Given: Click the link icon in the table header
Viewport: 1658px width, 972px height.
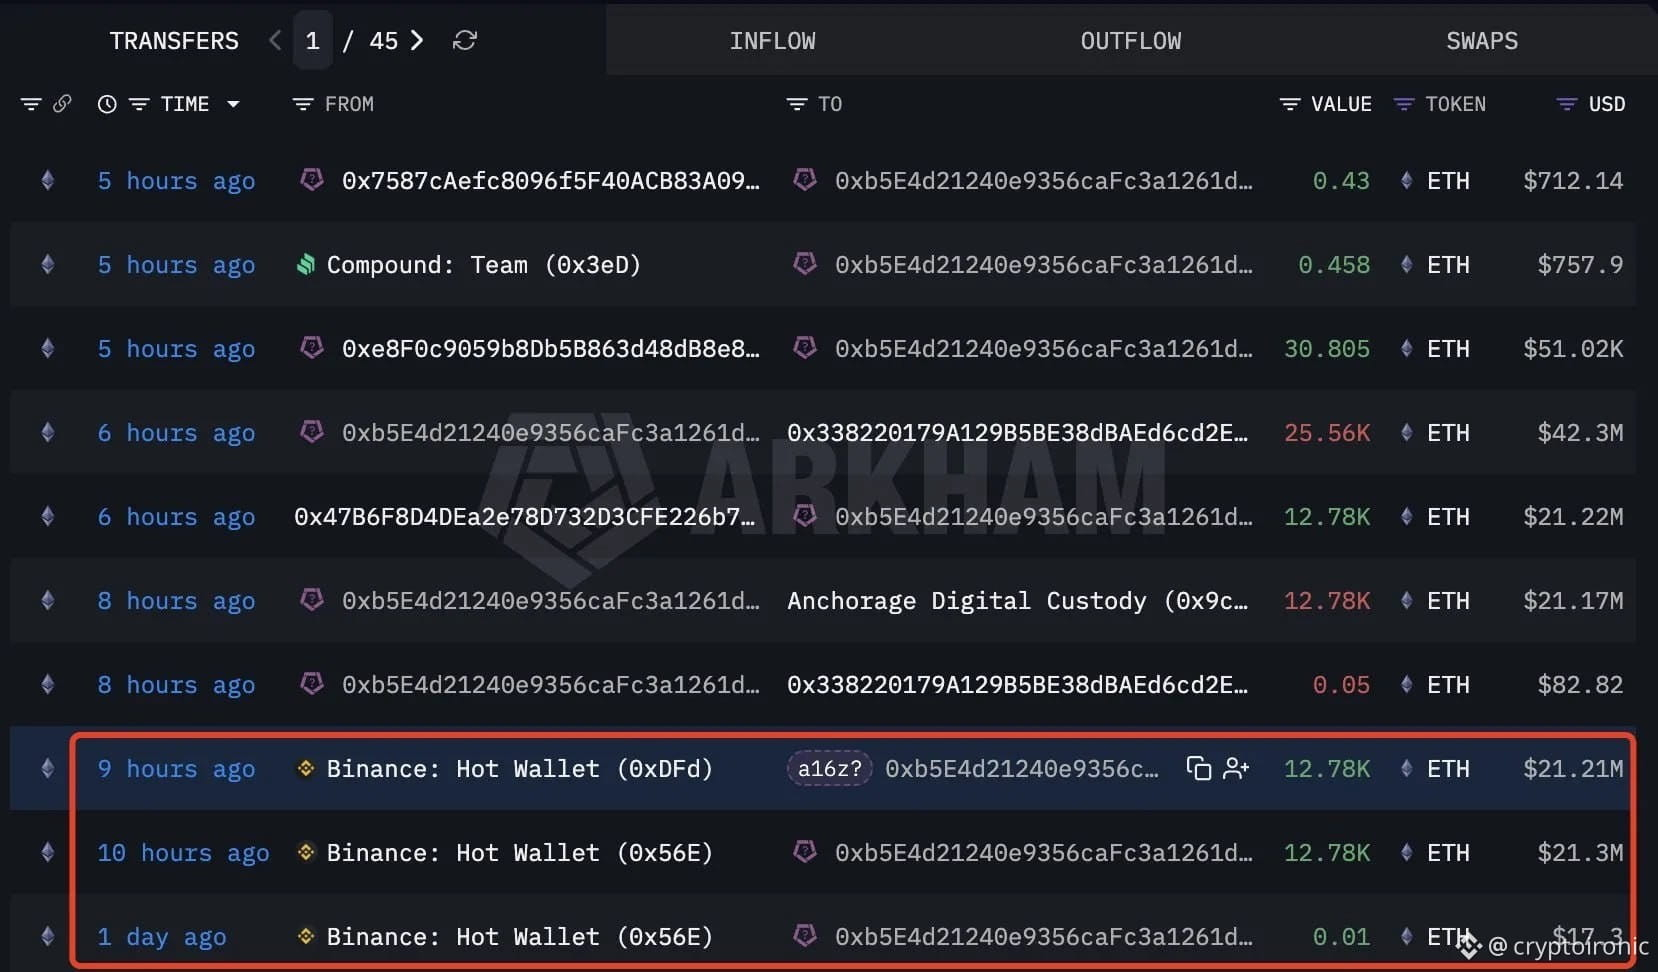Looking at the screenshot, I should click(62, 104).
